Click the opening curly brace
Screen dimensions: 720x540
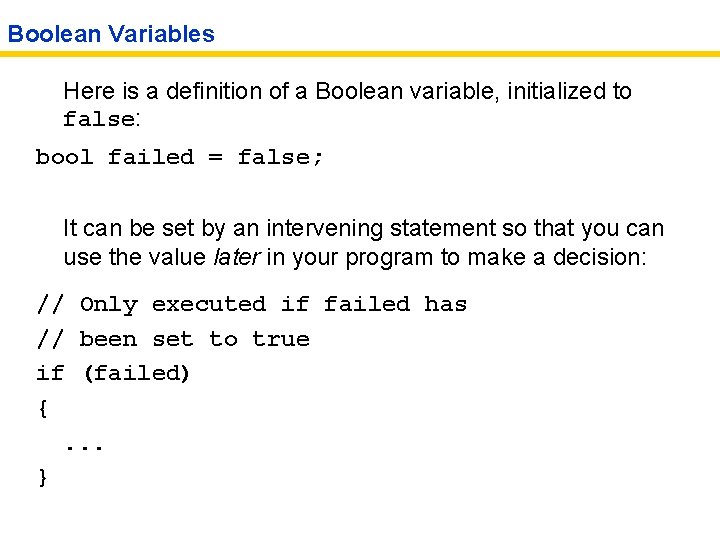click(42, 408)
